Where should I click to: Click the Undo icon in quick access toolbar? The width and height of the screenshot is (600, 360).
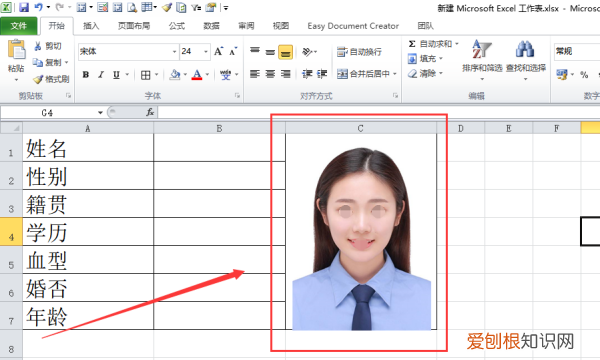coord(38,7)
